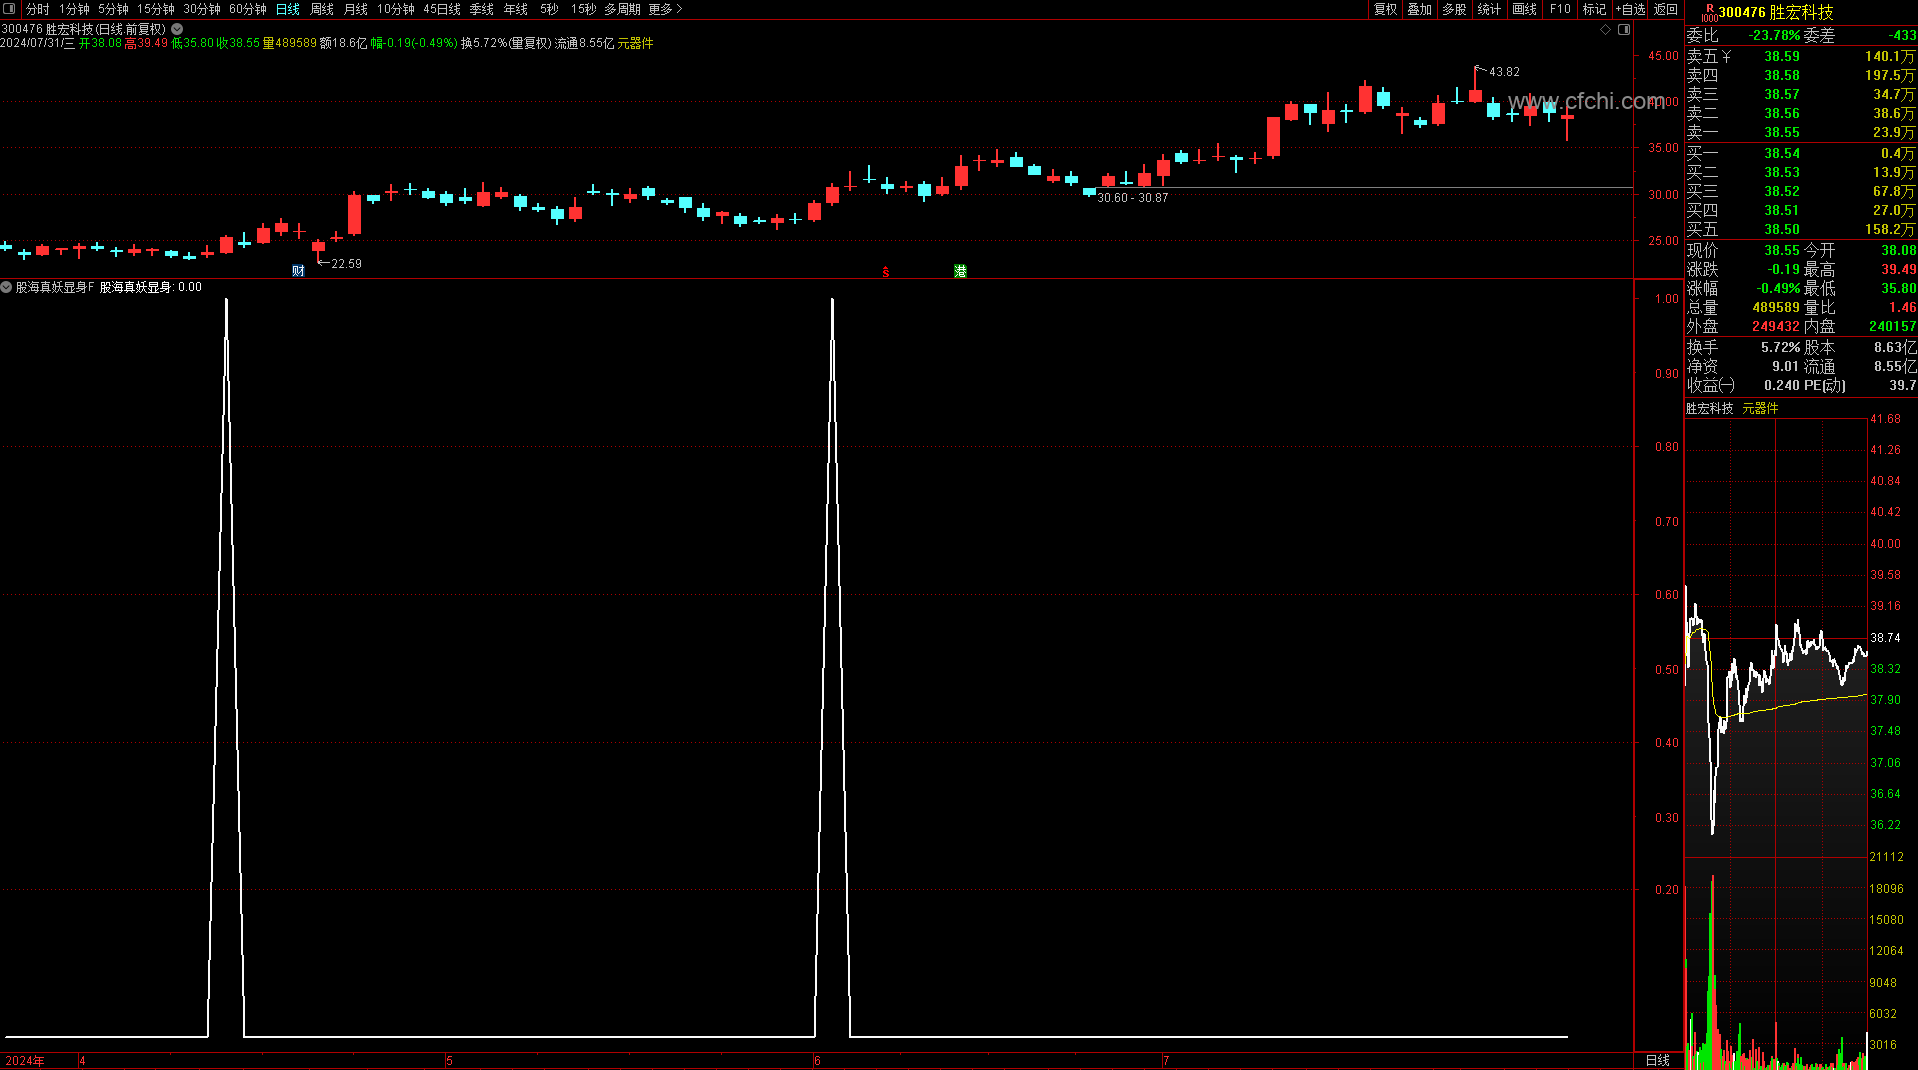Click the 换手 value 5.72%
This screenshot has height=1070, width=1918.
click(1781, 347)
